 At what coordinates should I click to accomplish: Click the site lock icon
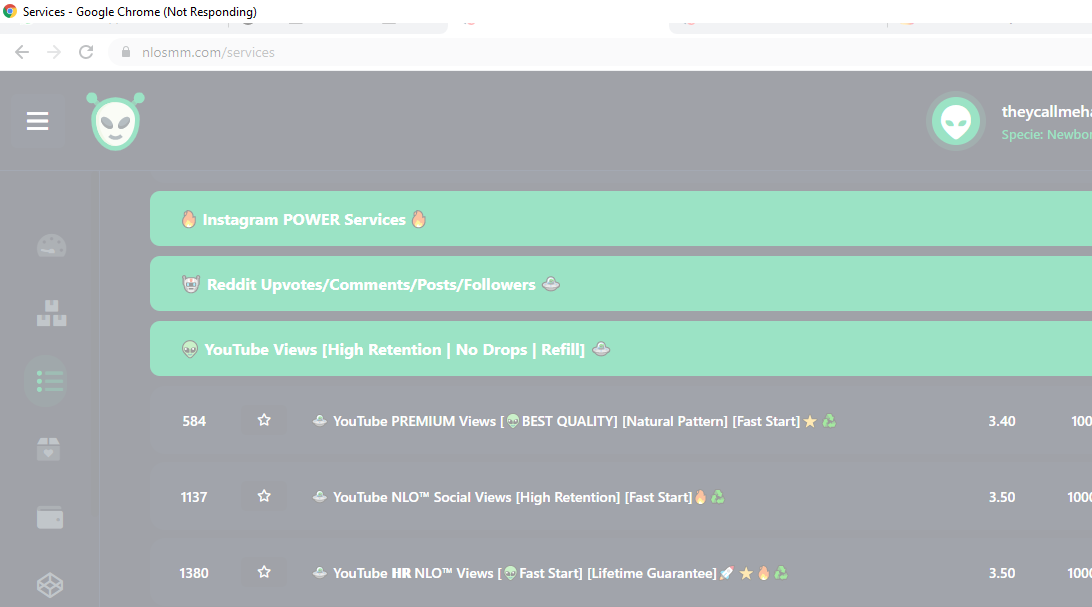click(125, 52)
